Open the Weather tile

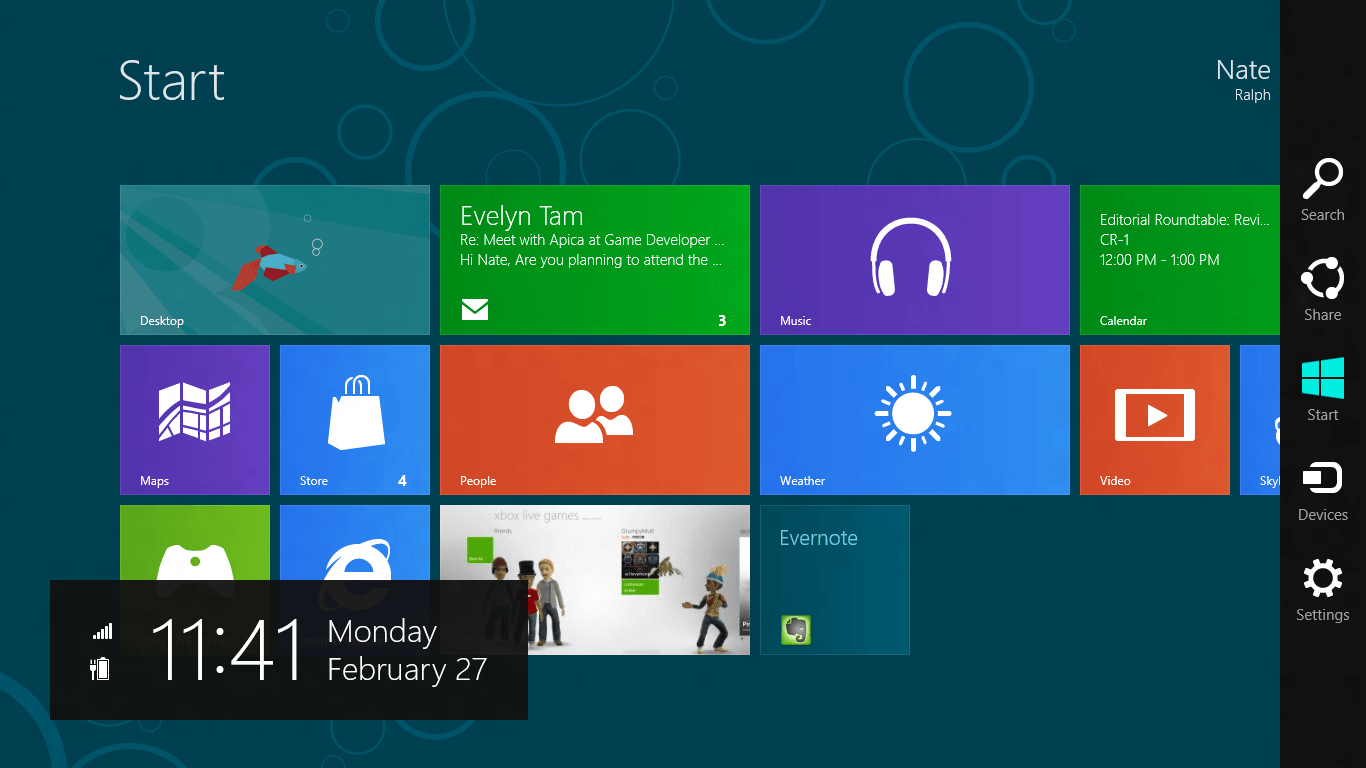point(914,420)
